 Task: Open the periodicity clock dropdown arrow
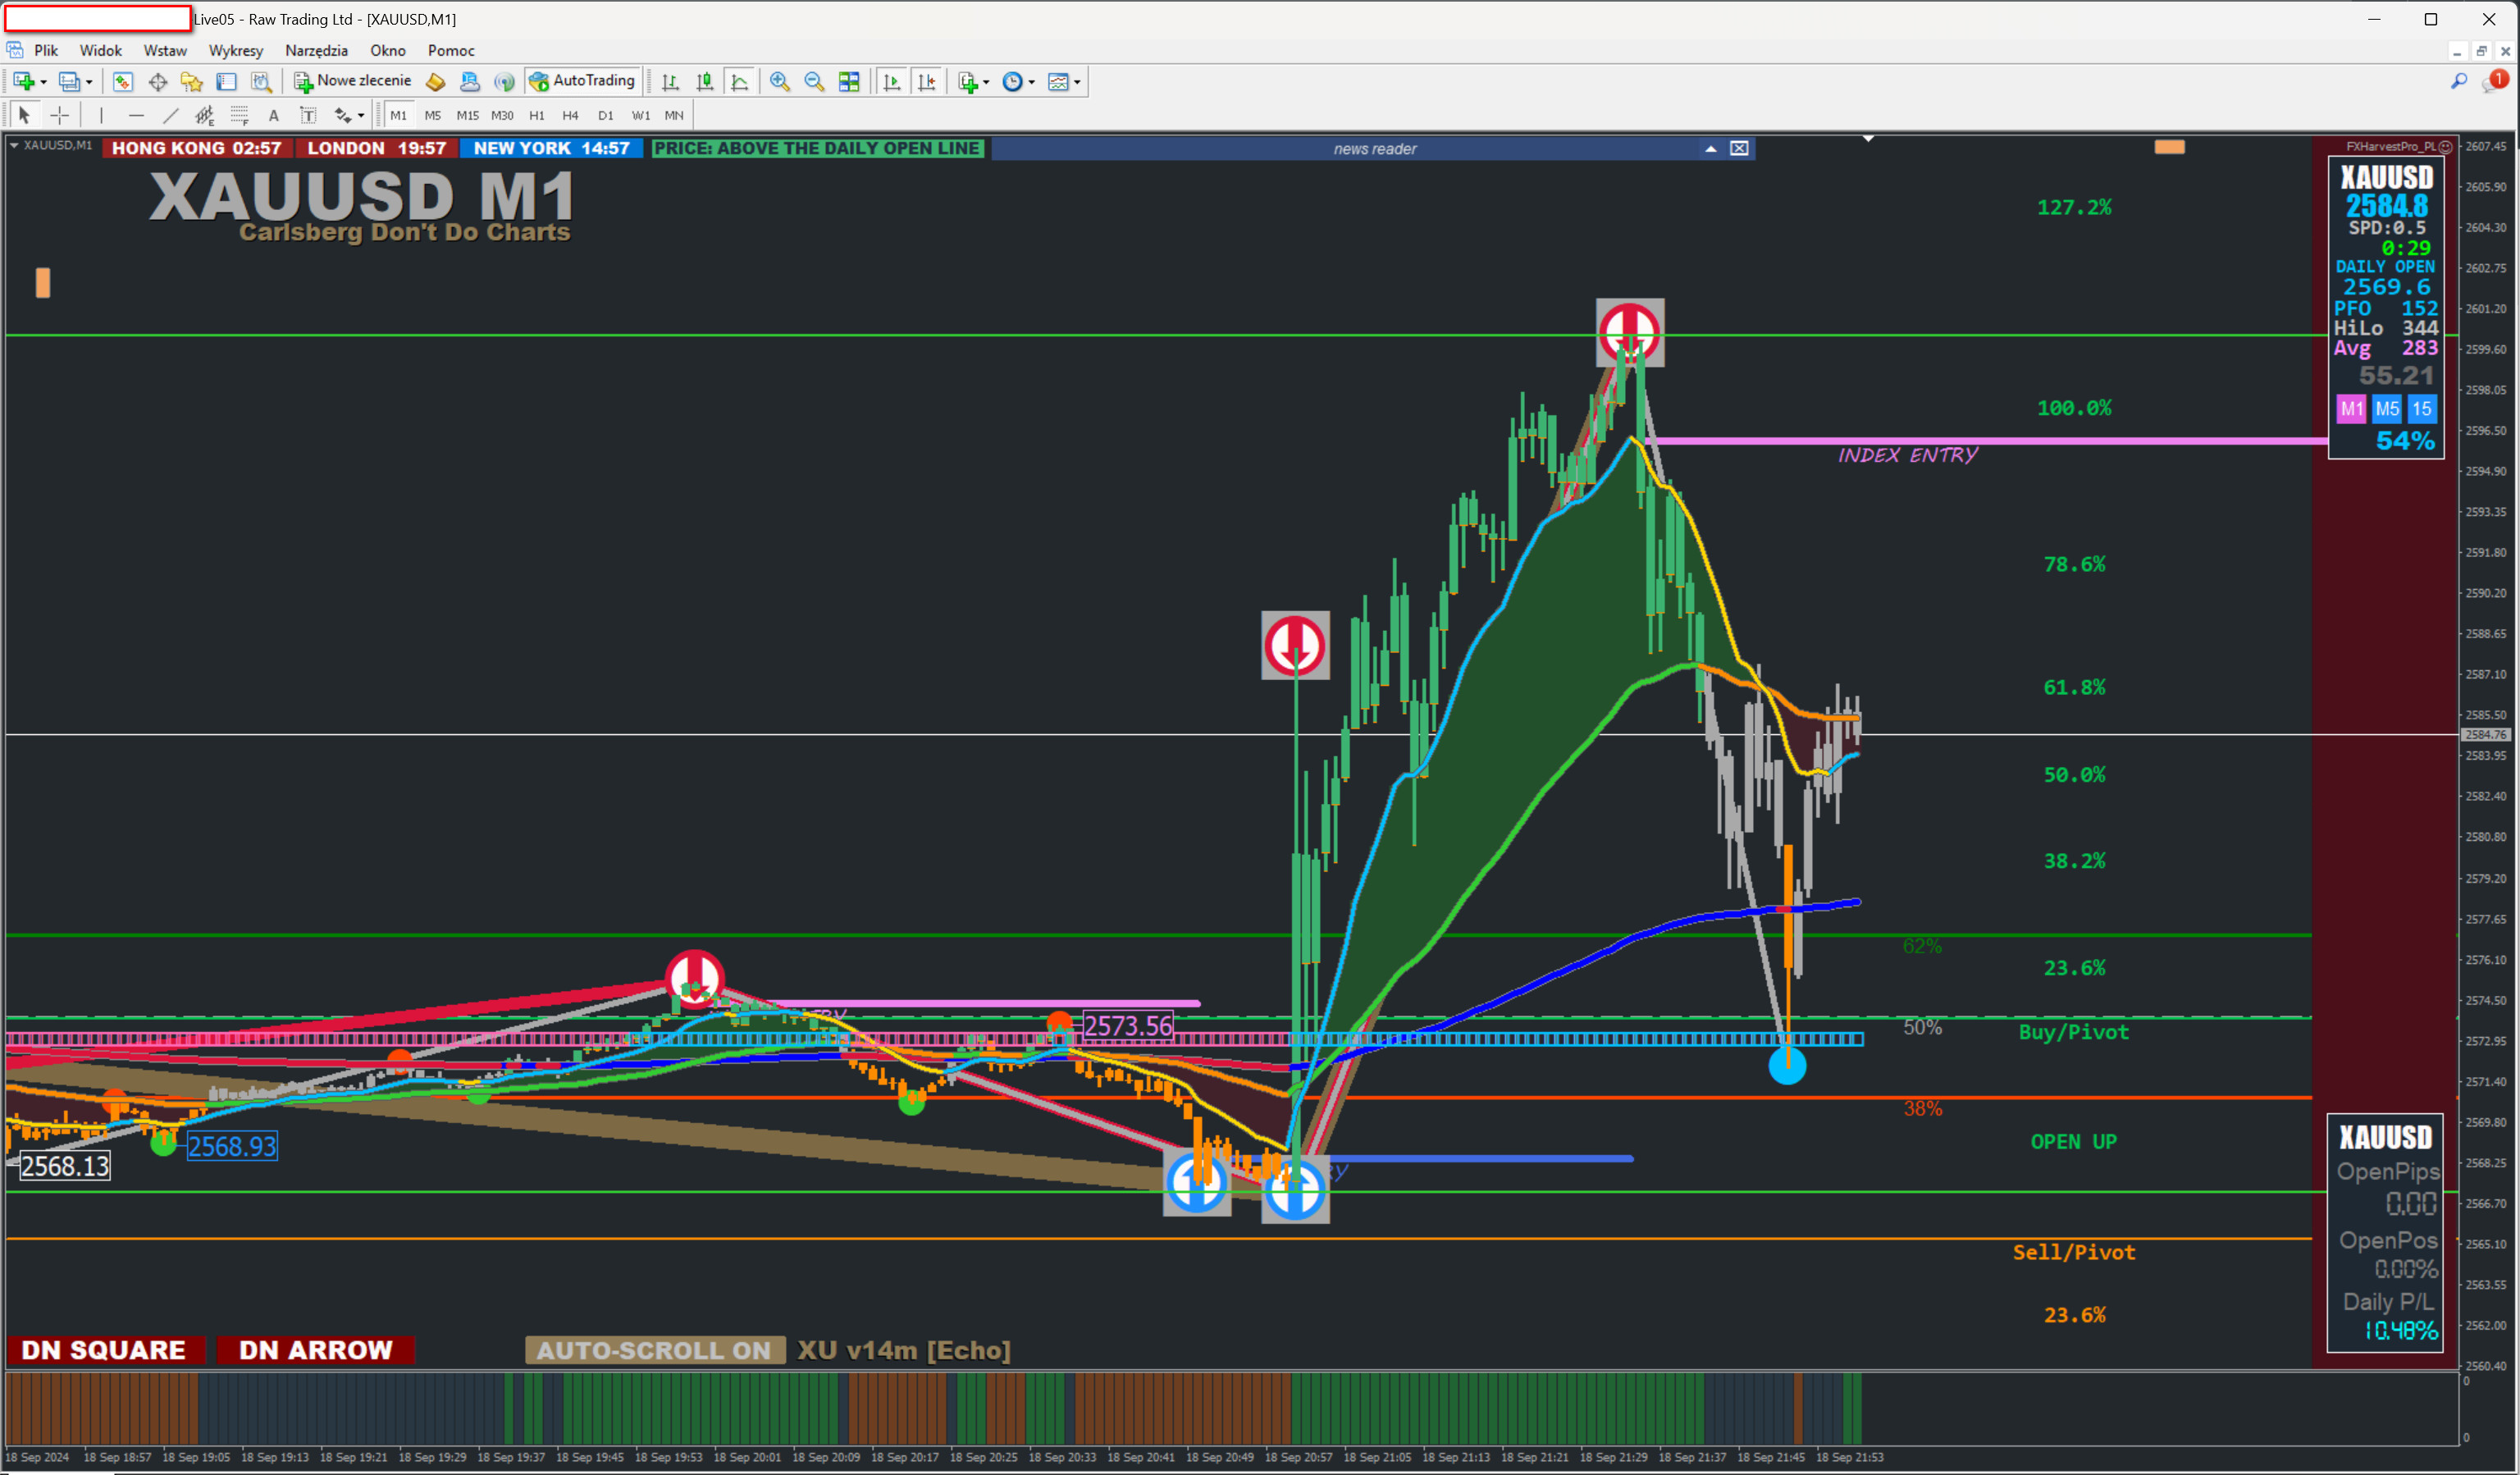tap(1031, 82)
